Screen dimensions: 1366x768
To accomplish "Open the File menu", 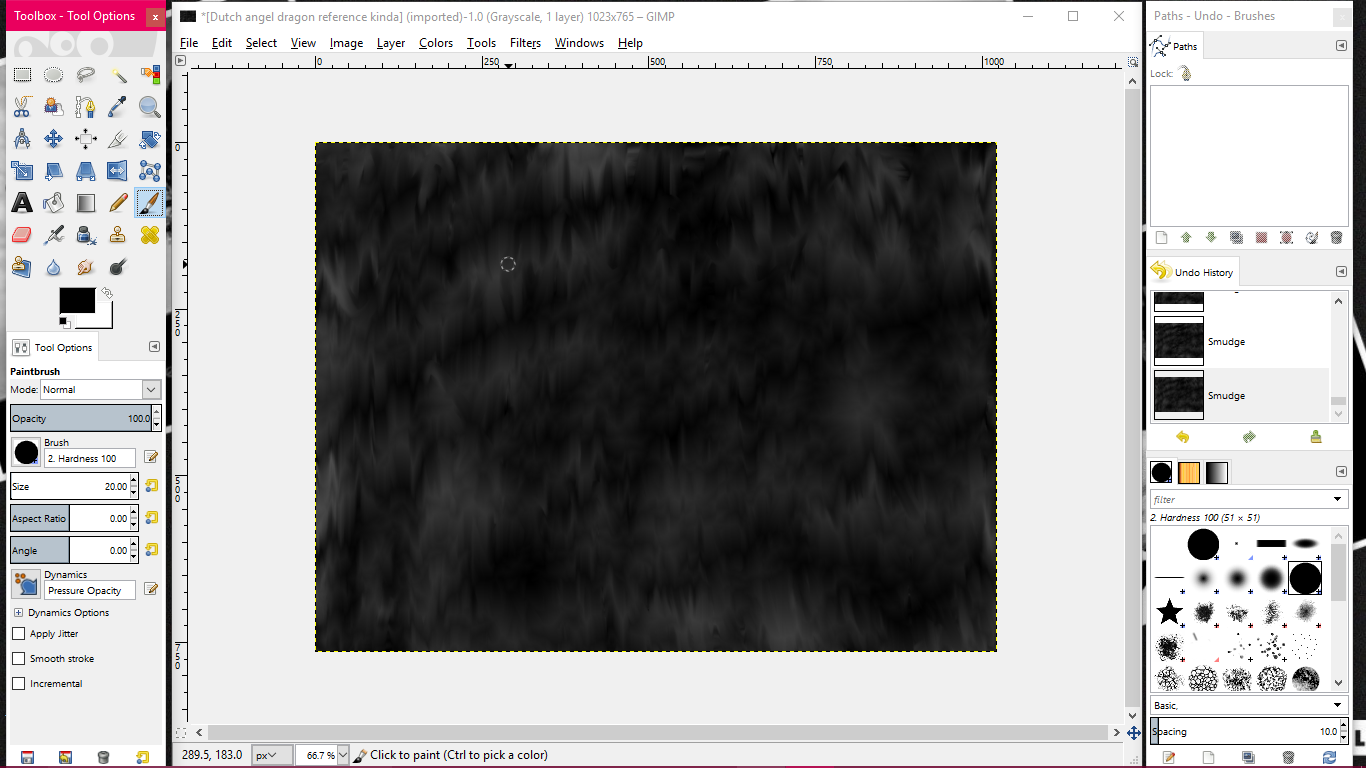I will (x=189, y=43).
